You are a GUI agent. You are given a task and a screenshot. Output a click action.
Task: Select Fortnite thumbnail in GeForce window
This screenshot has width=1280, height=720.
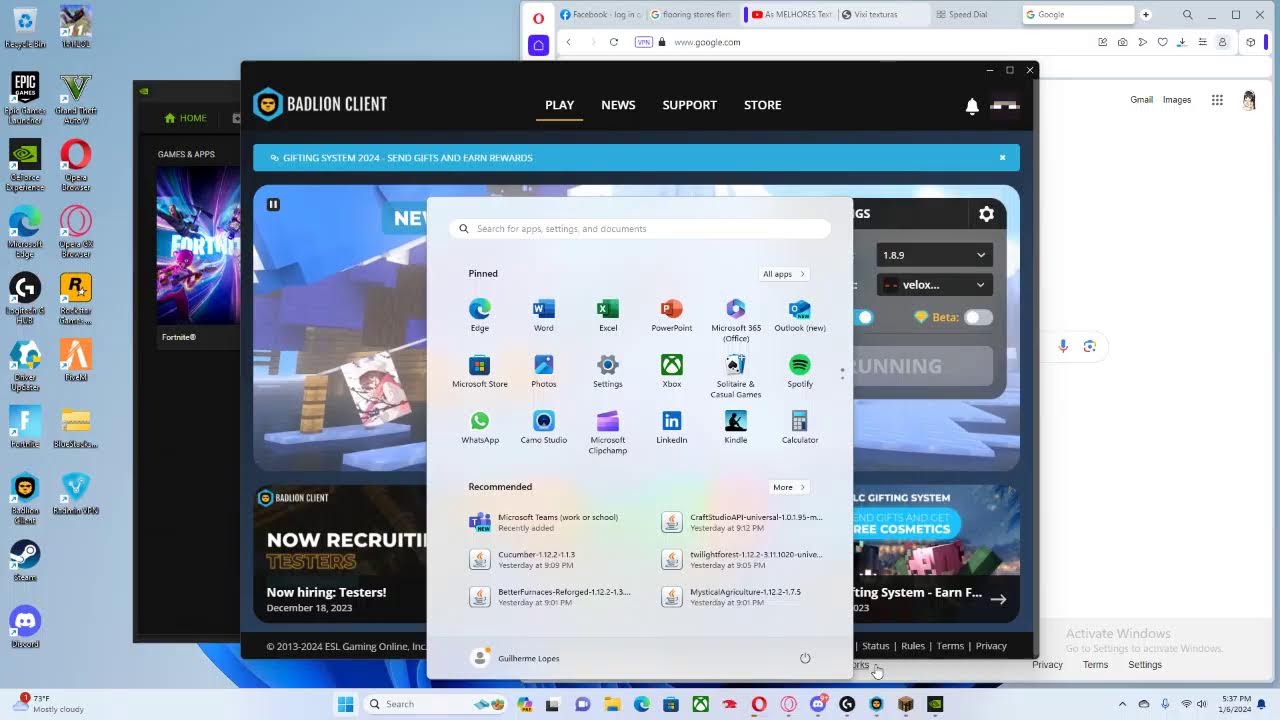coord(198,246)
